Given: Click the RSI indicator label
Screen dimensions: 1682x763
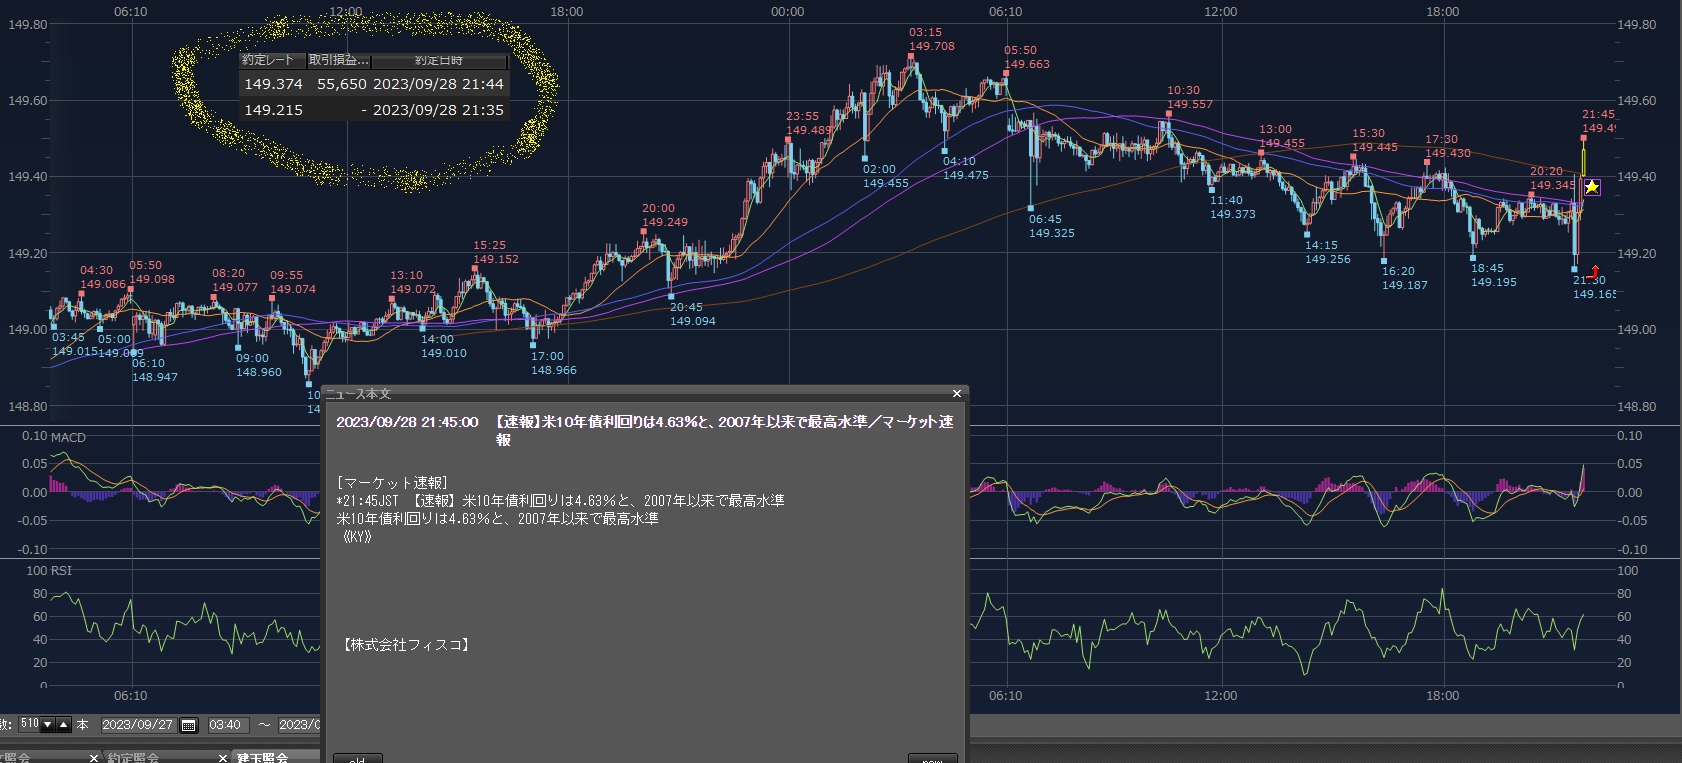Looking at the screenshot, I should click(x=61, y=571).
